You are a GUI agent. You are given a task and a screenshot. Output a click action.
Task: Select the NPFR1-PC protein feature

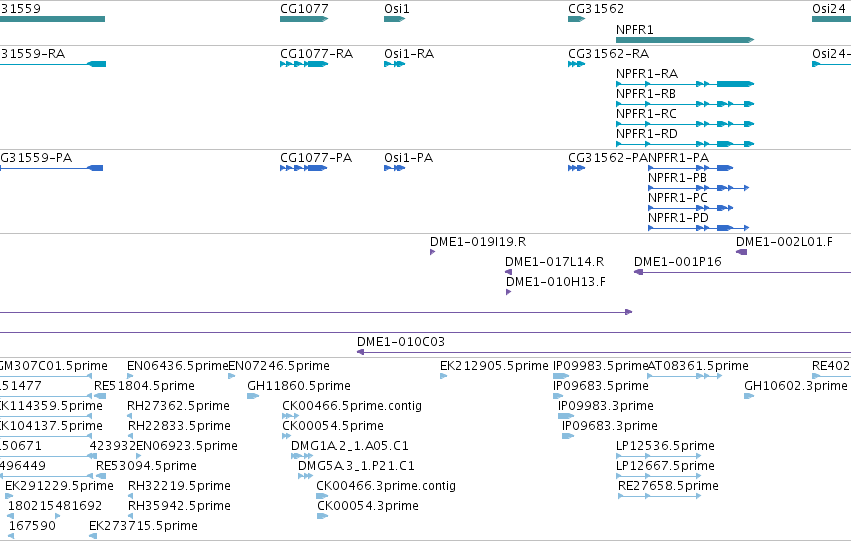(x=690, y=208)
